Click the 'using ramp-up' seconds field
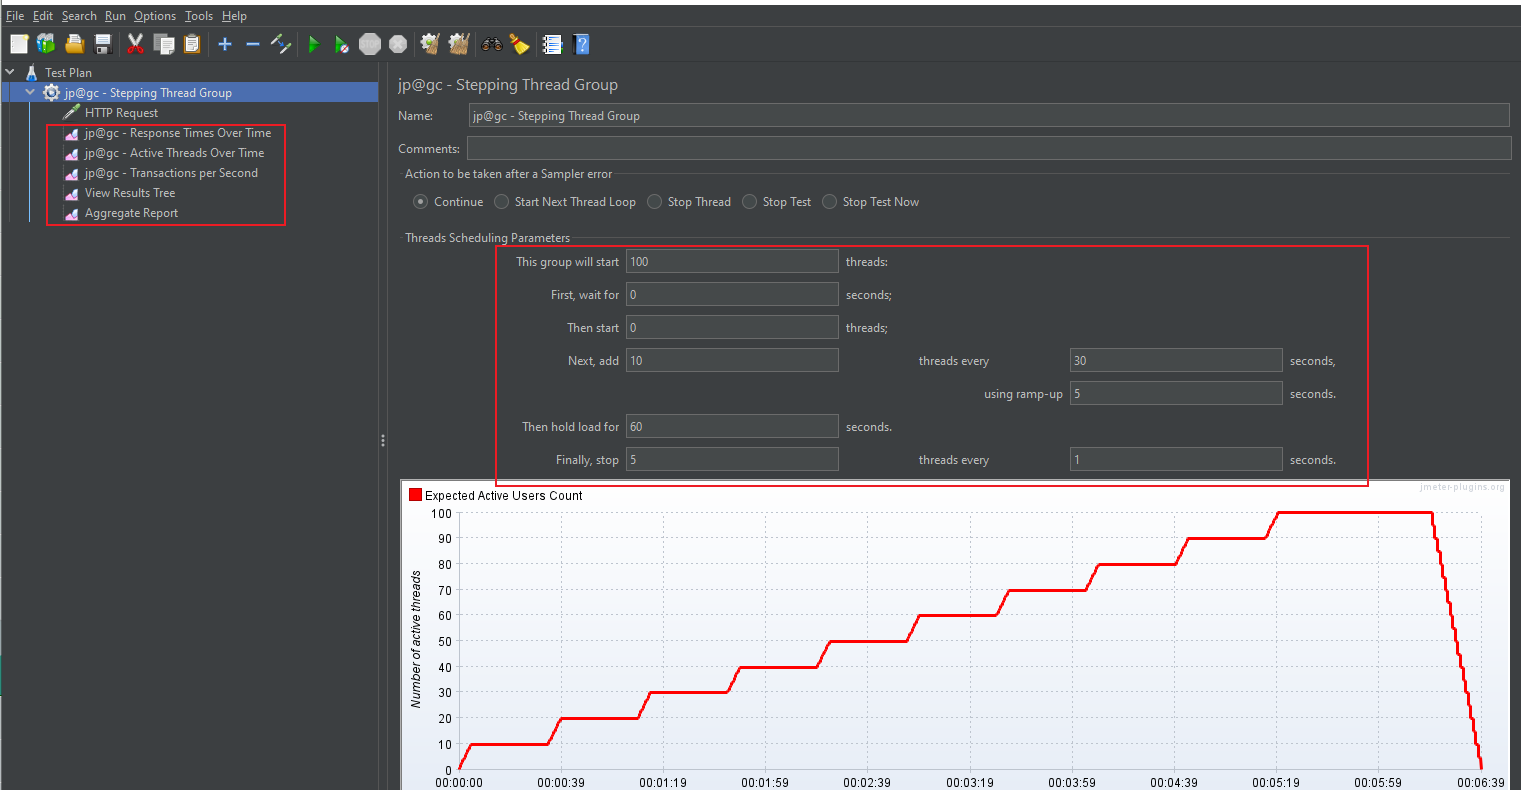Screen dimensions: 1521x790 [1176, 393]
